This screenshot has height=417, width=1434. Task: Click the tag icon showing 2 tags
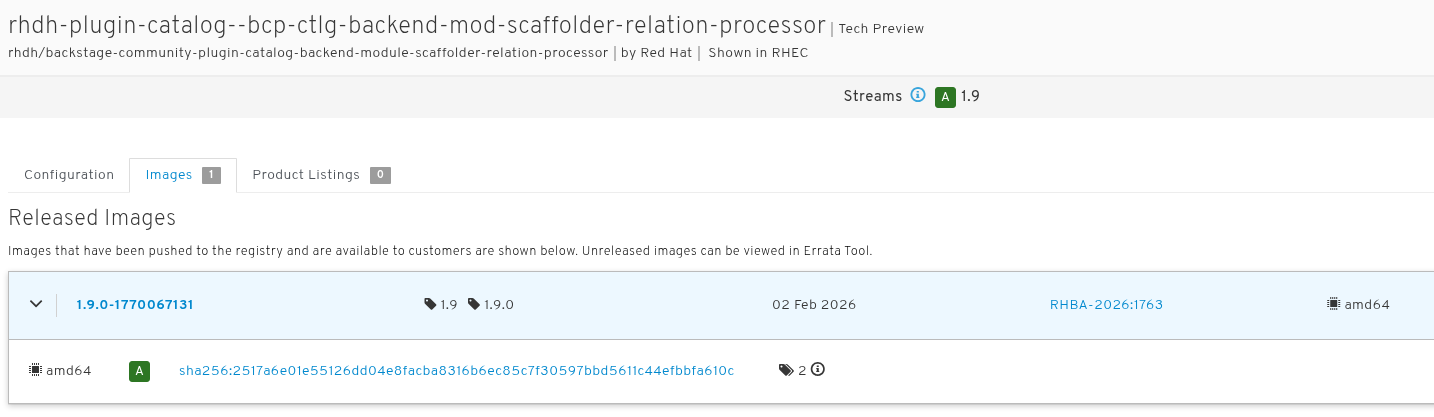click(785, 370)
